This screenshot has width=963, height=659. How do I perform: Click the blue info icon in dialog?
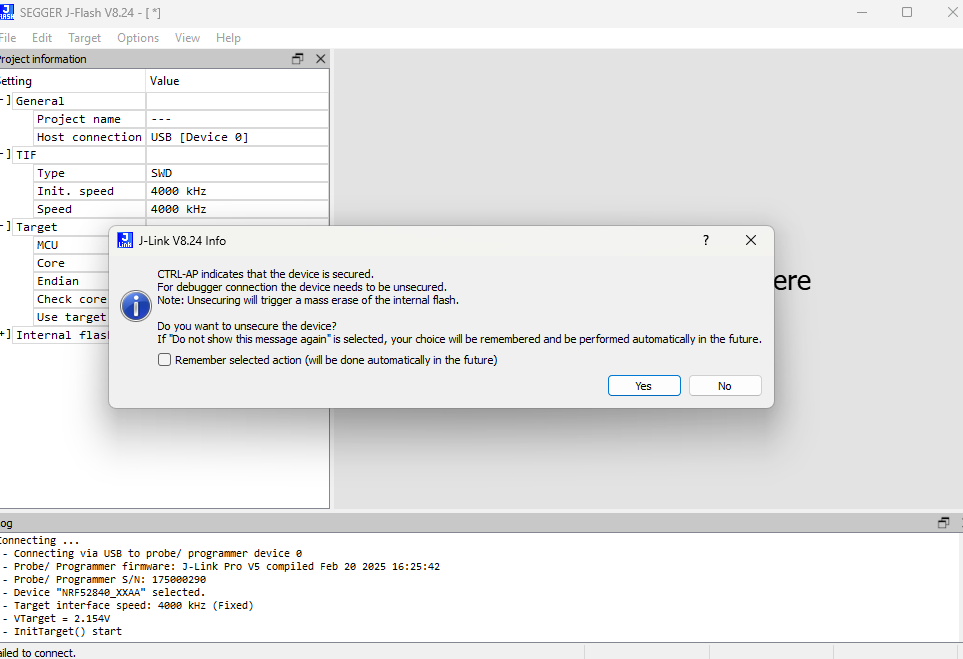pos(136,306)
